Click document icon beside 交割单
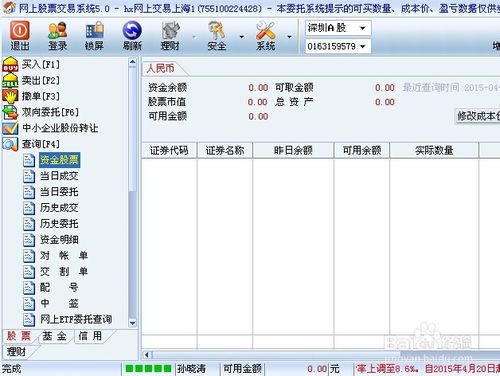 (x=29, y=272)
